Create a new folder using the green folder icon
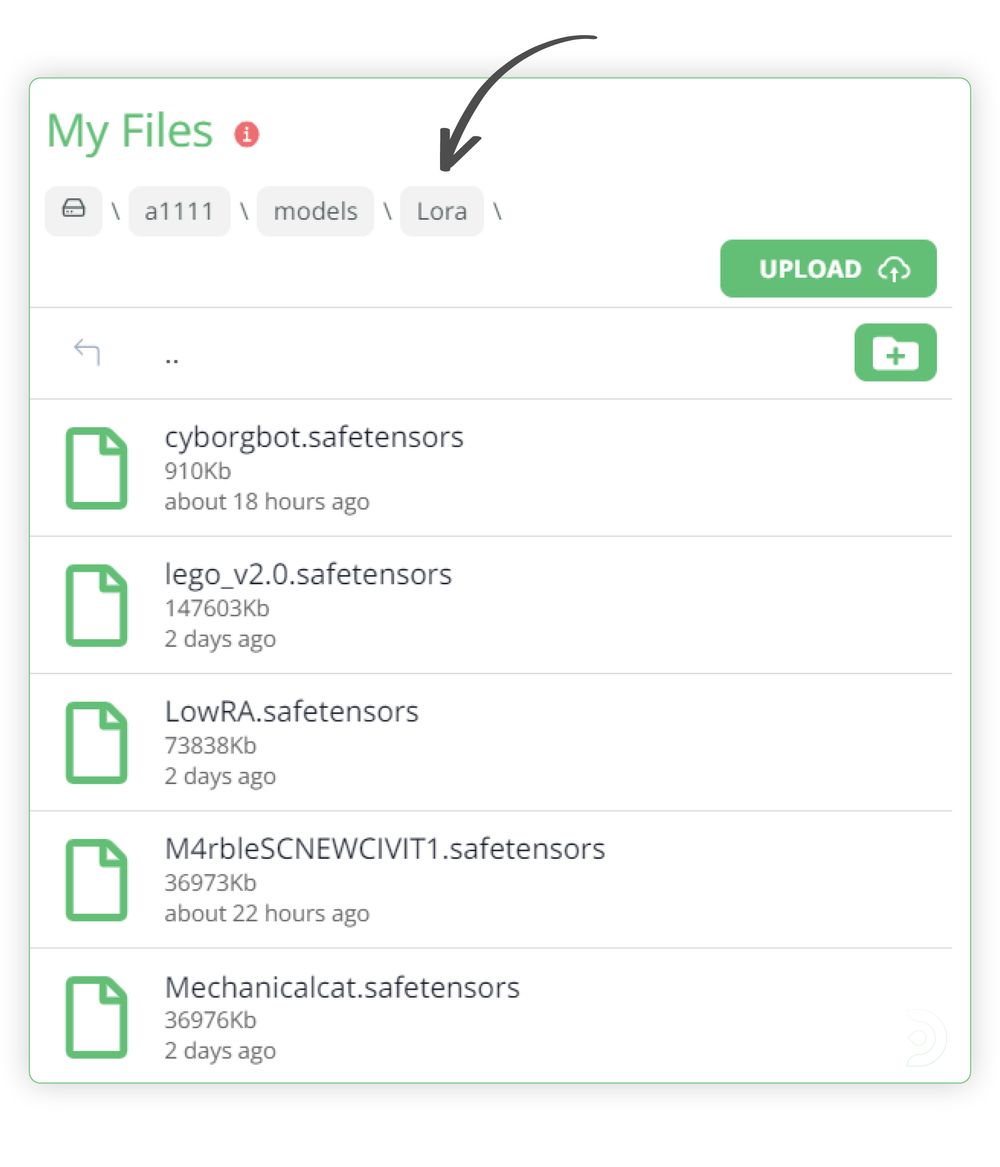Screen dimensions: 1000x1167 tap(895, 352)
